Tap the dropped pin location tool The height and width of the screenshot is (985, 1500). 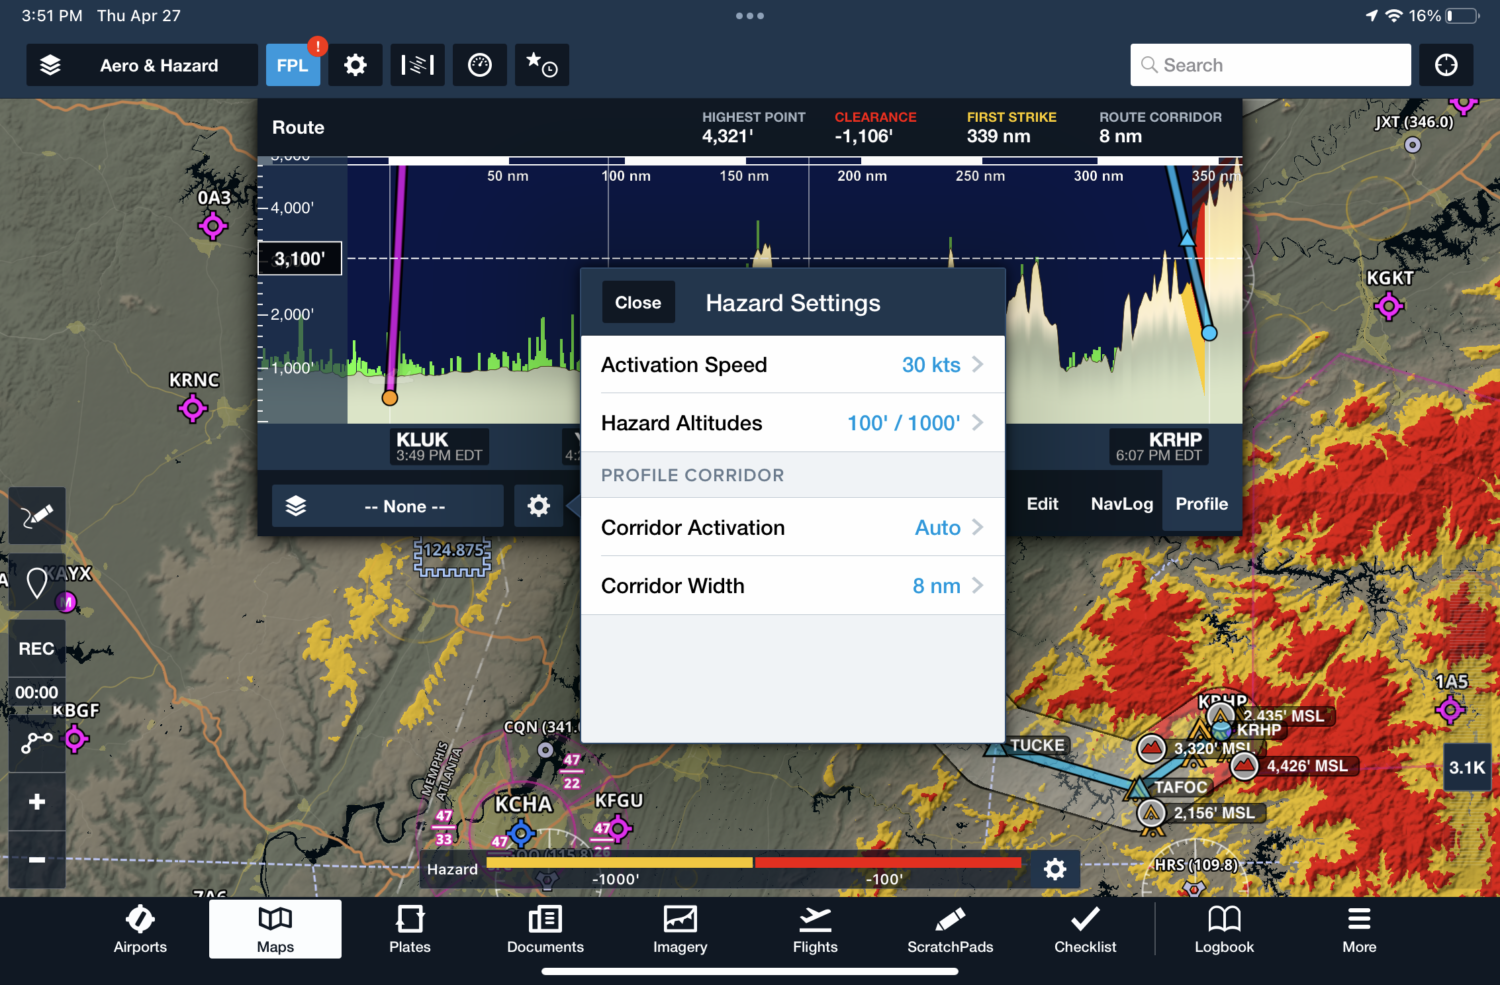click(x=36, y=581)
